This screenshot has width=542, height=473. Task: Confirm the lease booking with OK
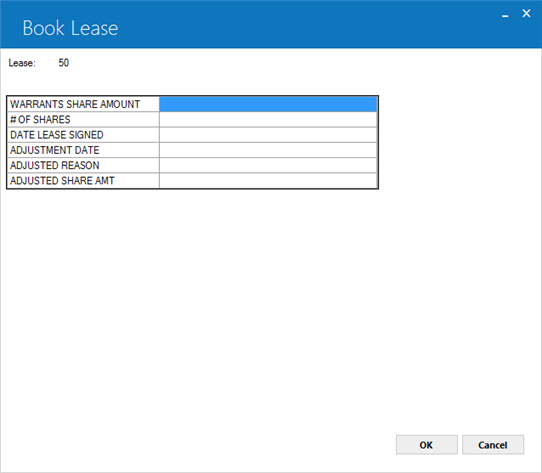(427, 445)
